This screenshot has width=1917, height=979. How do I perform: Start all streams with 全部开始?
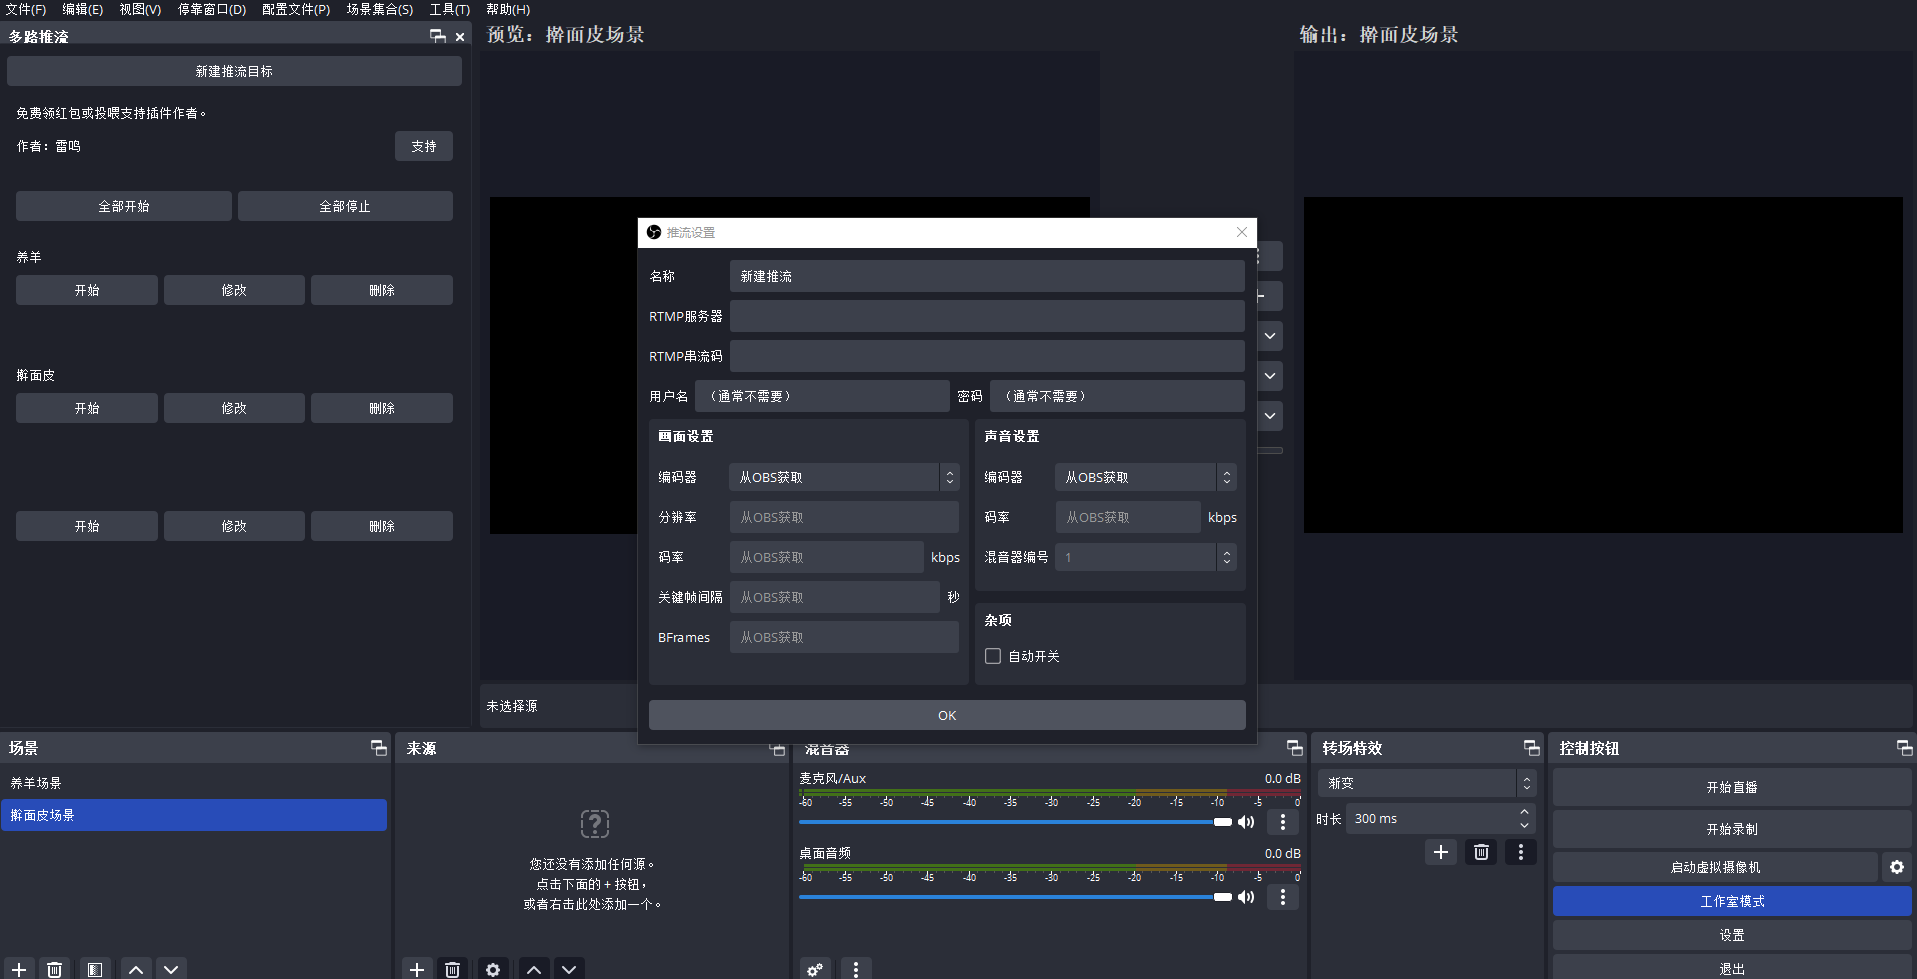pyautogui.click(x=124, y=206)
